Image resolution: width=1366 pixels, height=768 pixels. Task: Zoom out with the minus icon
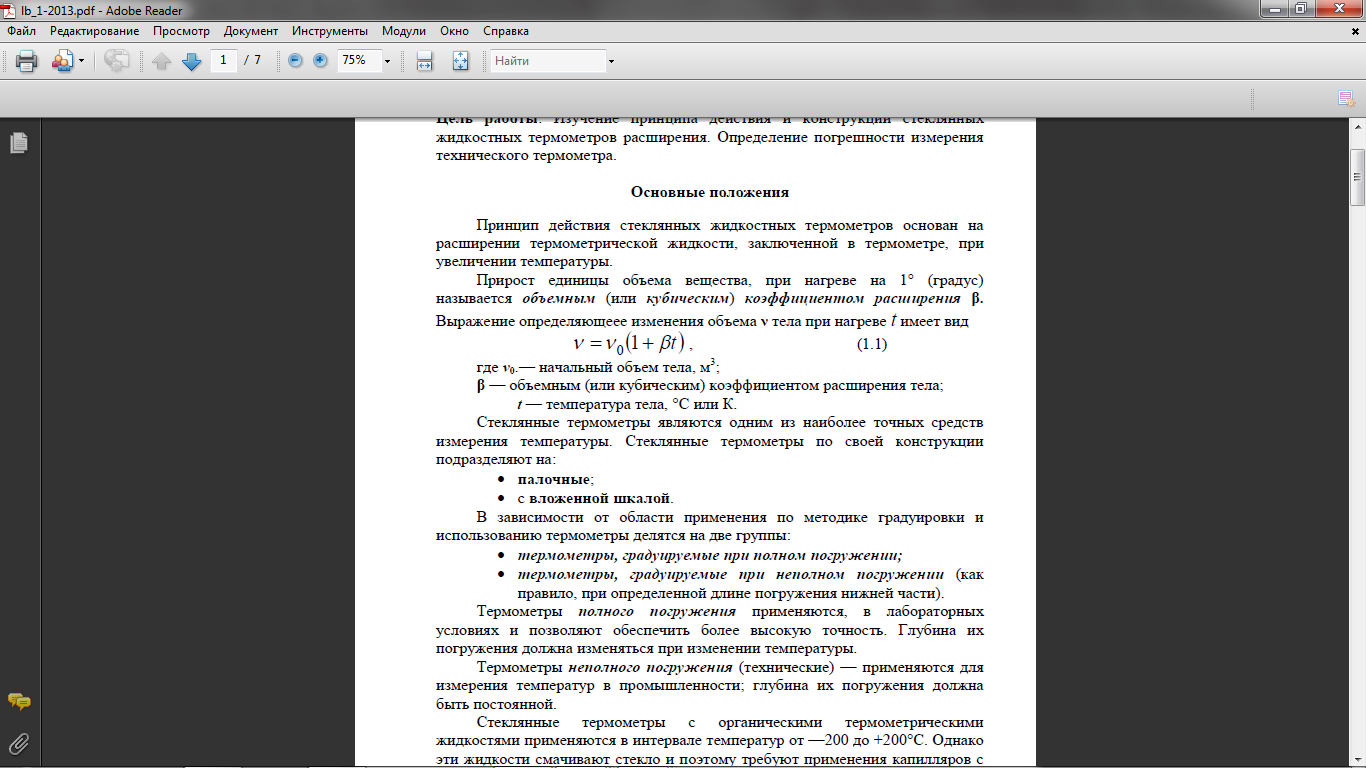tap(295, 60)
